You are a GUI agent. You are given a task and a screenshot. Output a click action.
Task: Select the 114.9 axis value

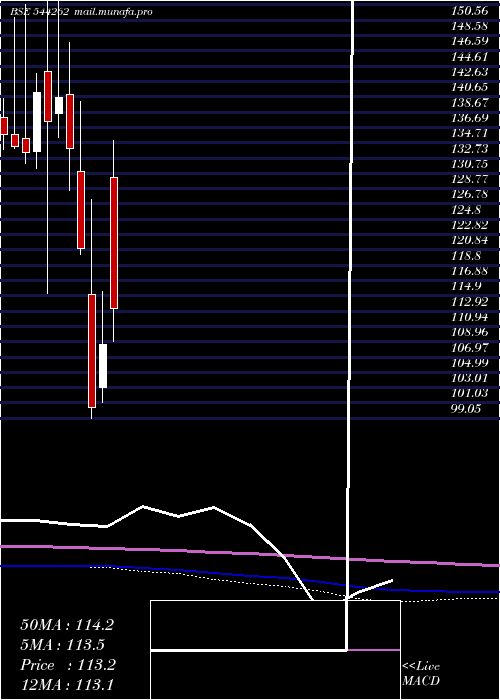(x=467, y=286)
